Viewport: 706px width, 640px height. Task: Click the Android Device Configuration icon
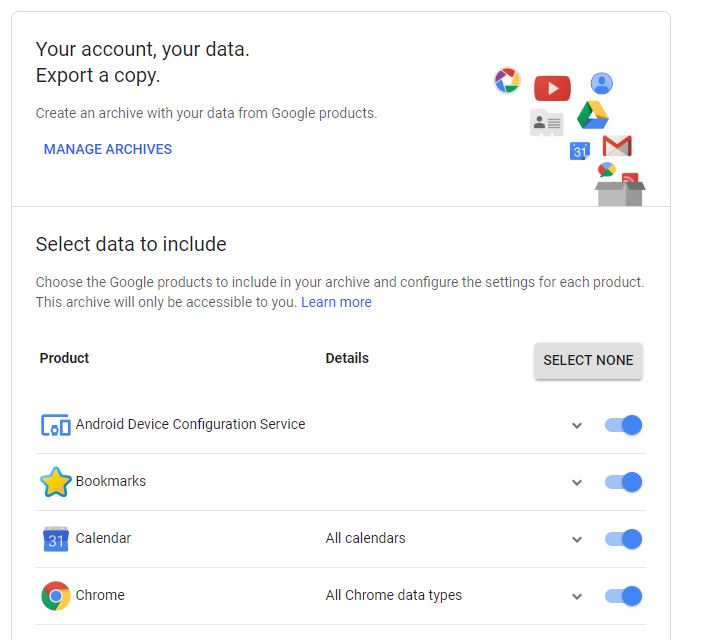coord(56,425)
